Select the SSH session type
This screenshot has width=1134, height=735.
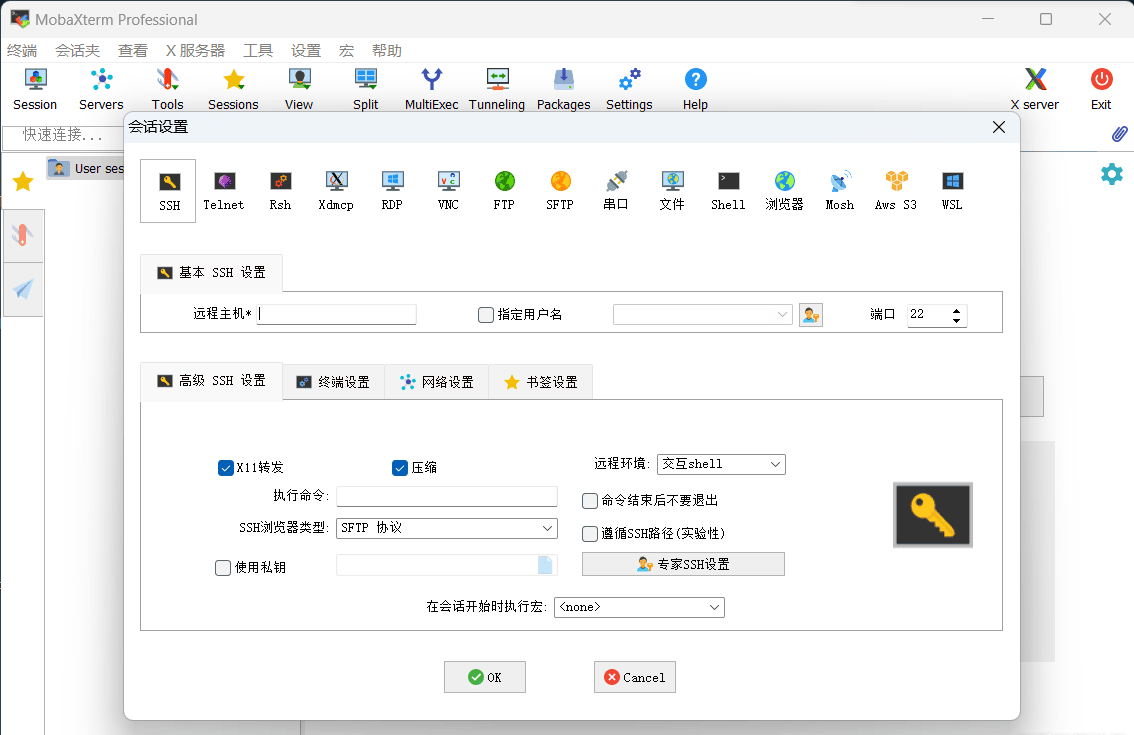point(169,190)
